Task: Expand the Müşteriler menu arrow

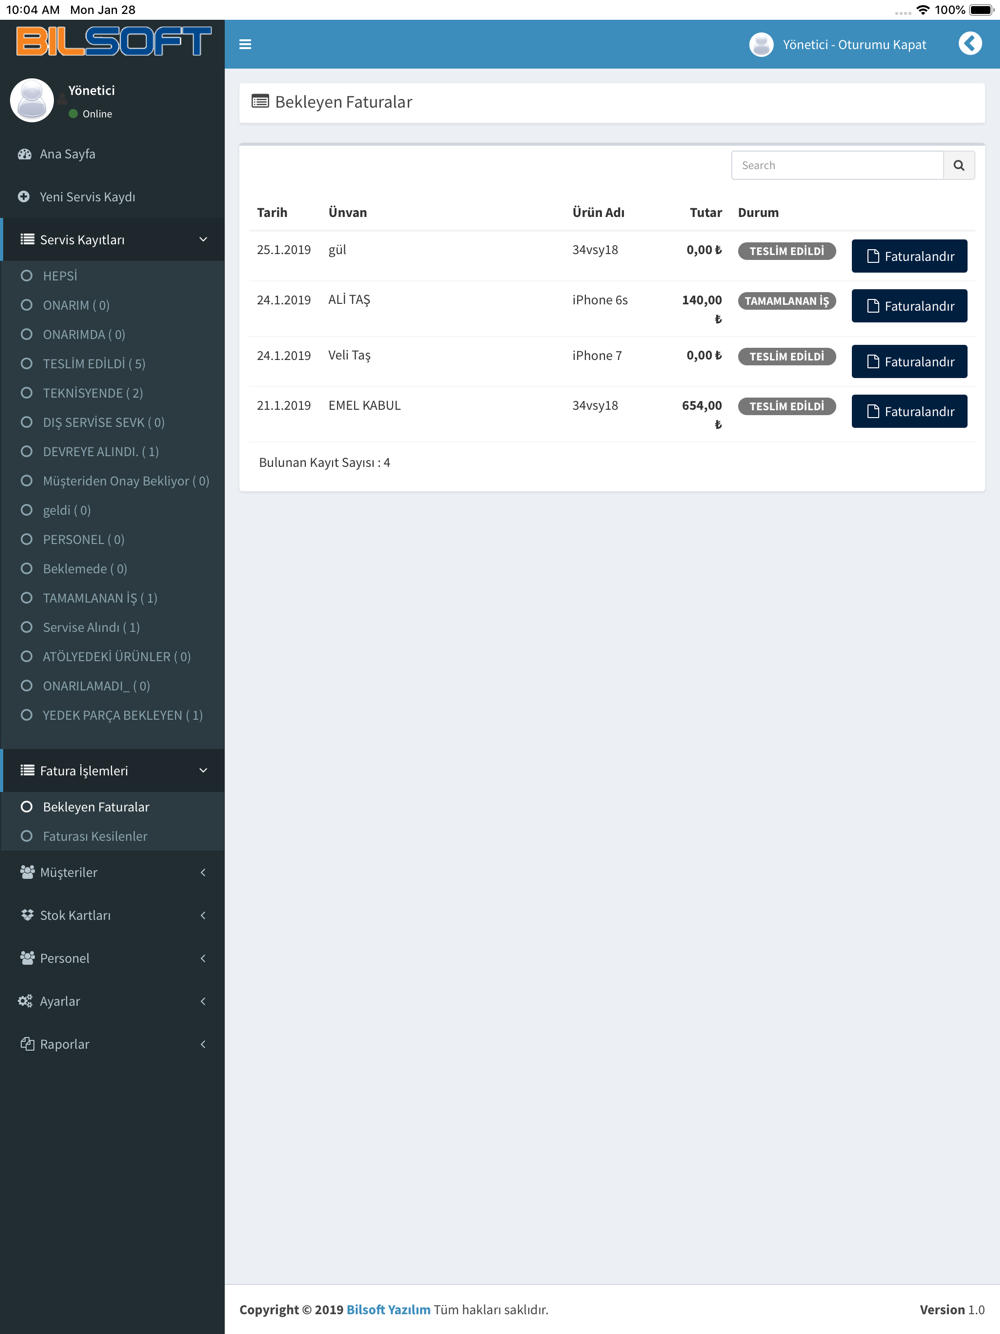Action: tap(203, 872)
